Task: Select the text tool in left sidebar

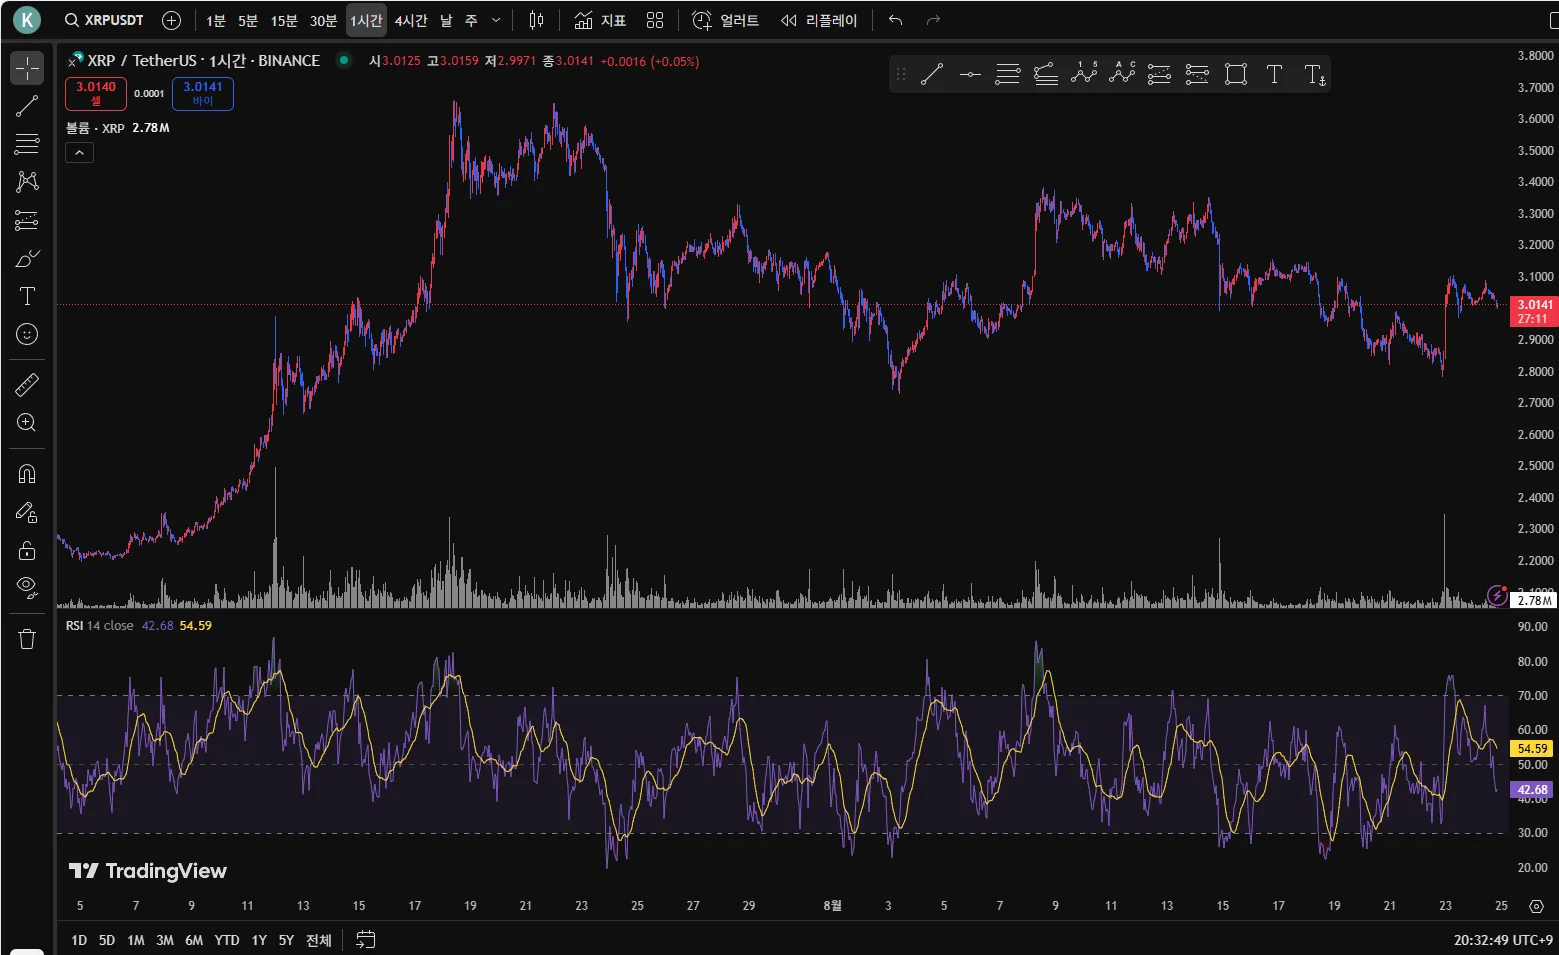Action: coord(27,296)
